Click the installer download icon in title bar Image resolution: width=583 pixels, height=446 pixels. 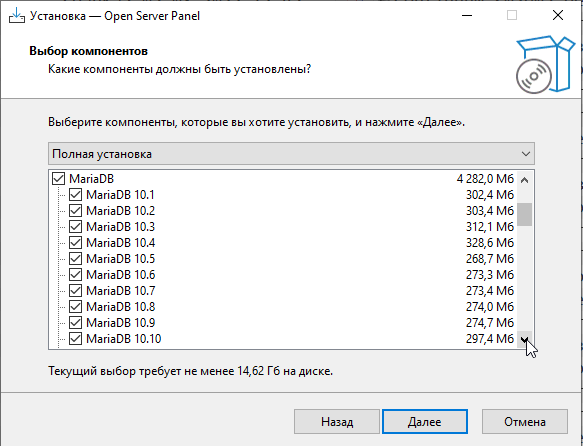pyautogui.click(x=17, y=16)
